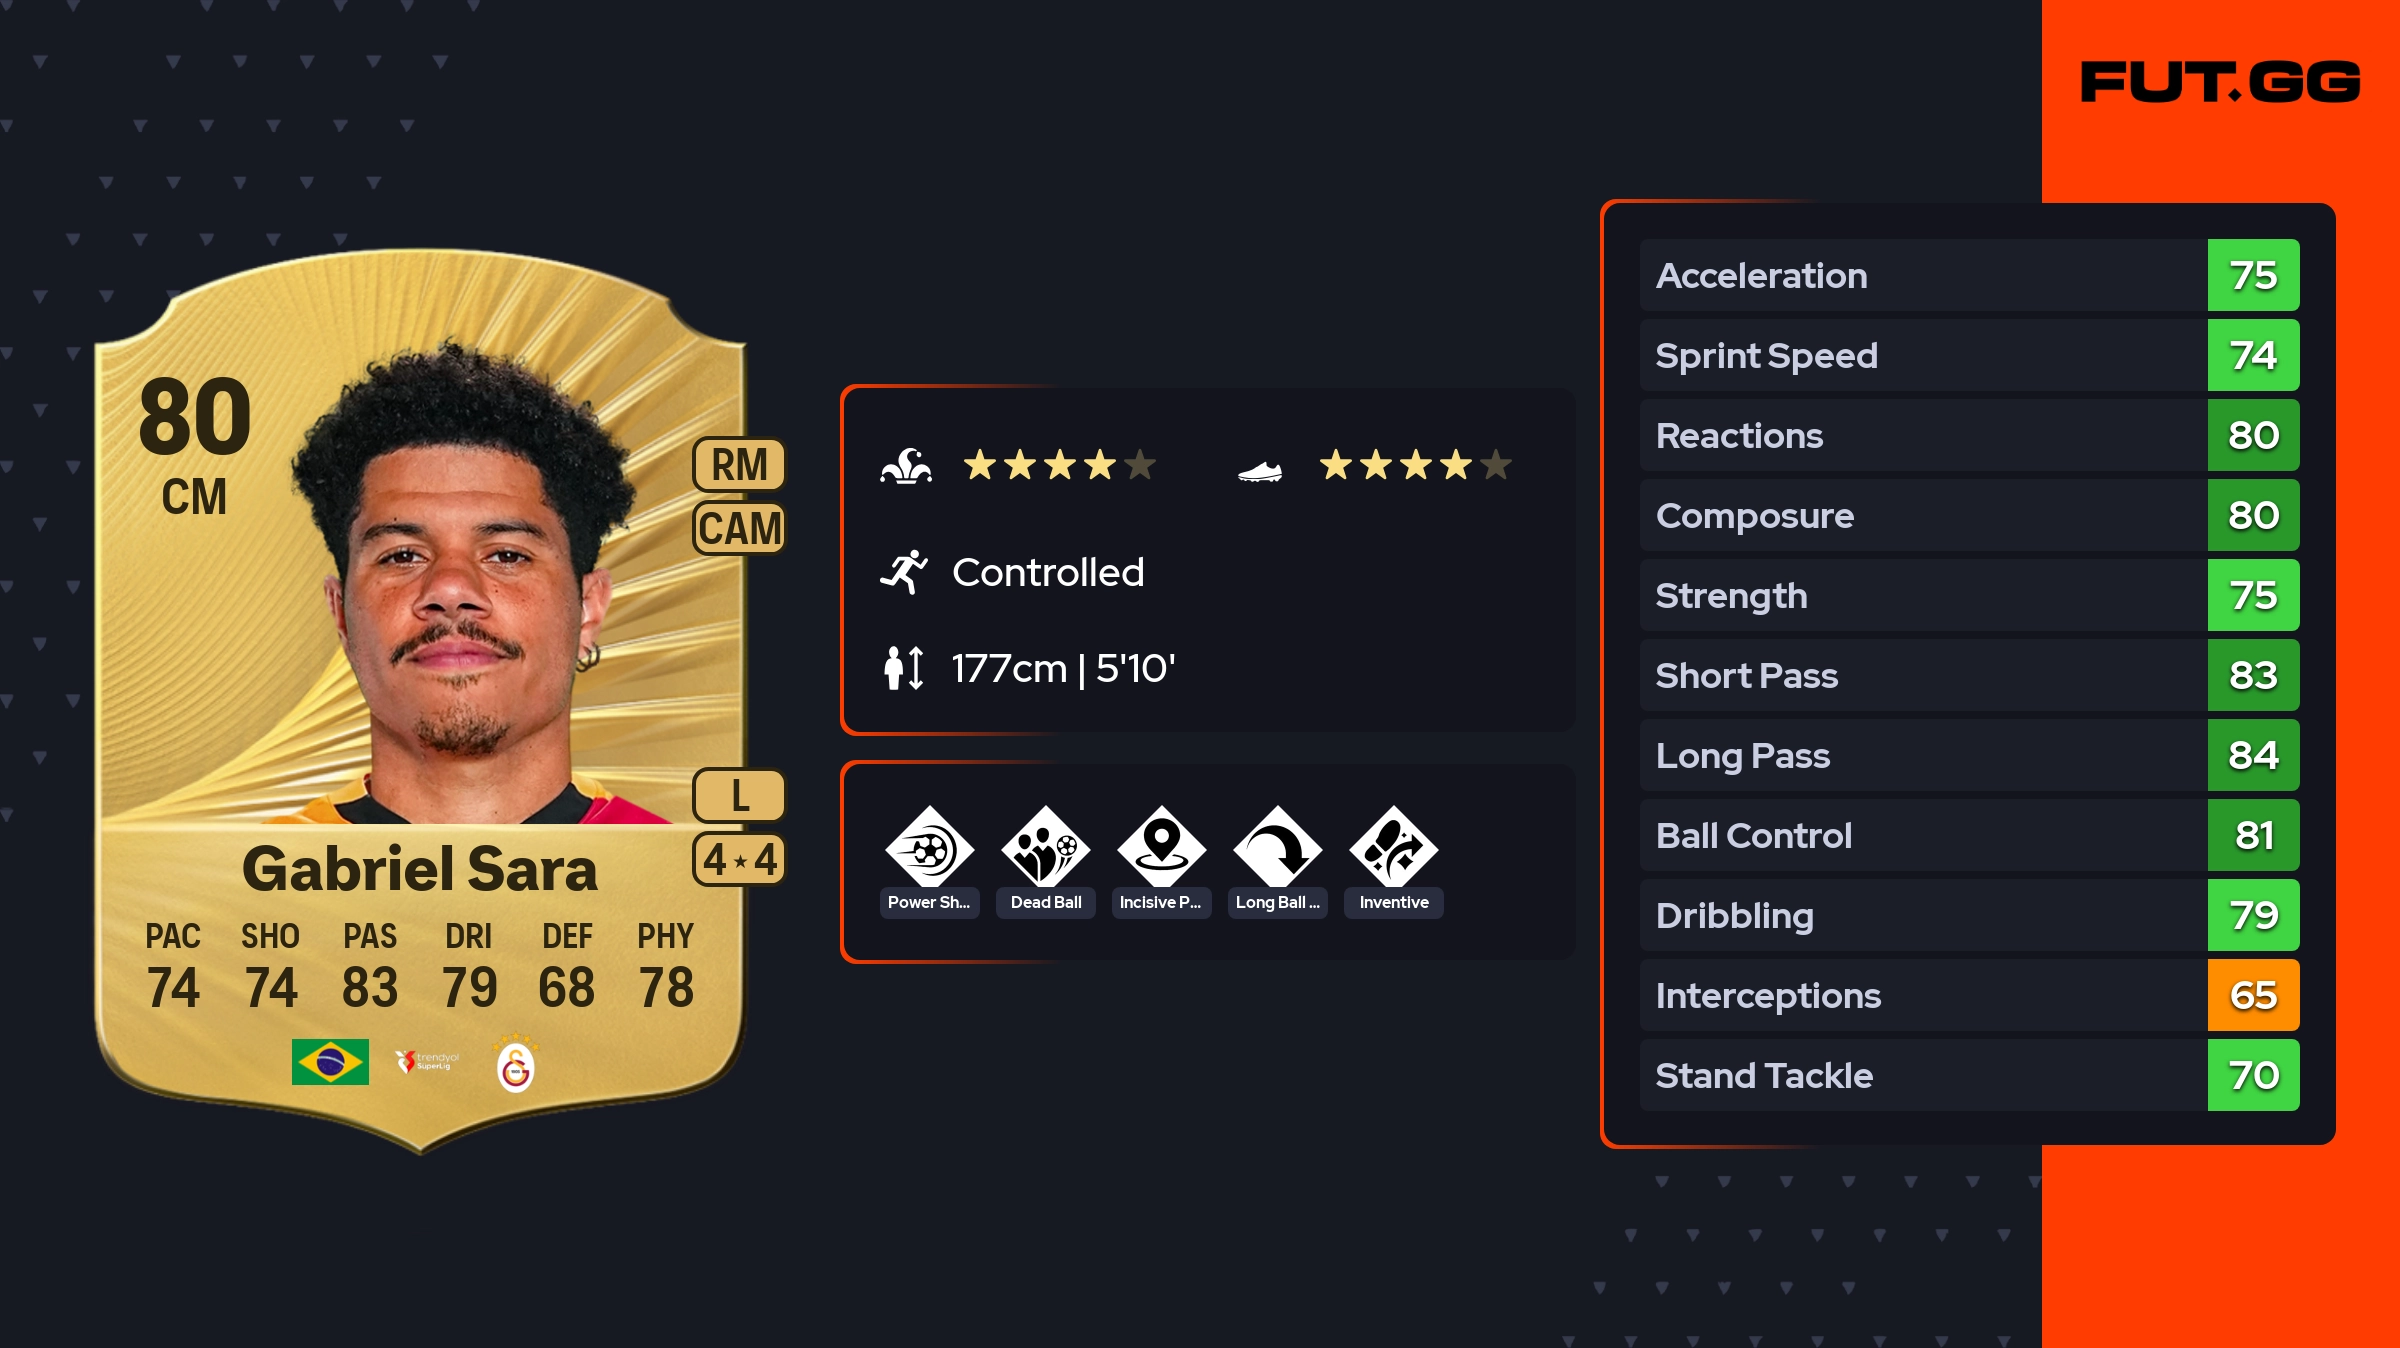Click the Long Pass 84 rating swatch

point(2253,755)
